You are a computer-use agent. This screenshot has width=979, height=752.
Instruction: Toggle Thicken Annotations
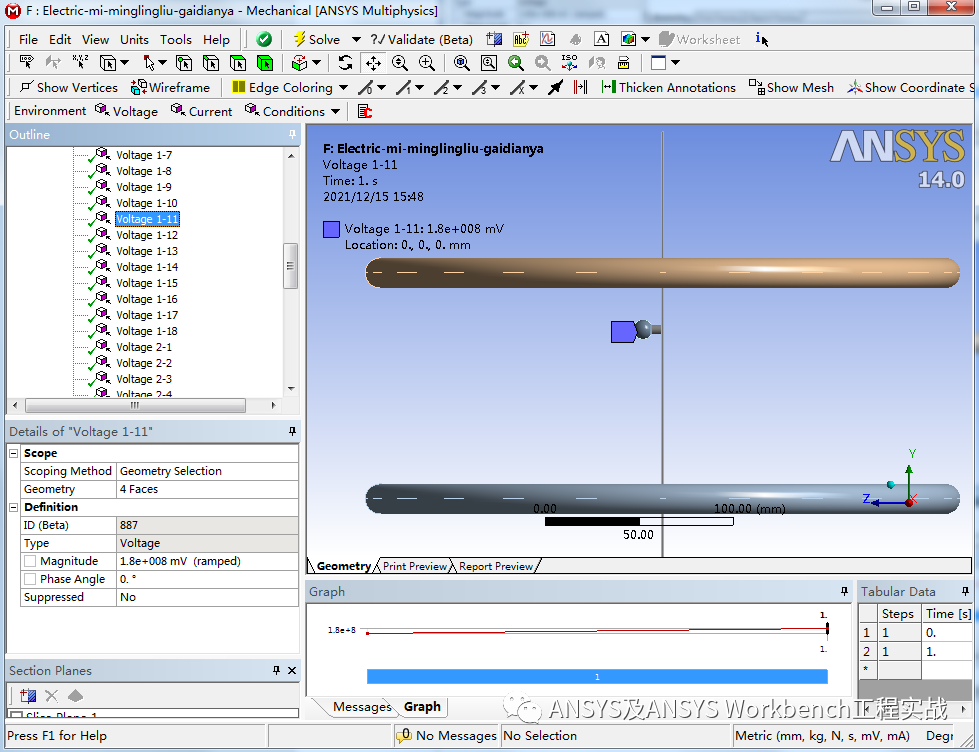click(668, 87)
